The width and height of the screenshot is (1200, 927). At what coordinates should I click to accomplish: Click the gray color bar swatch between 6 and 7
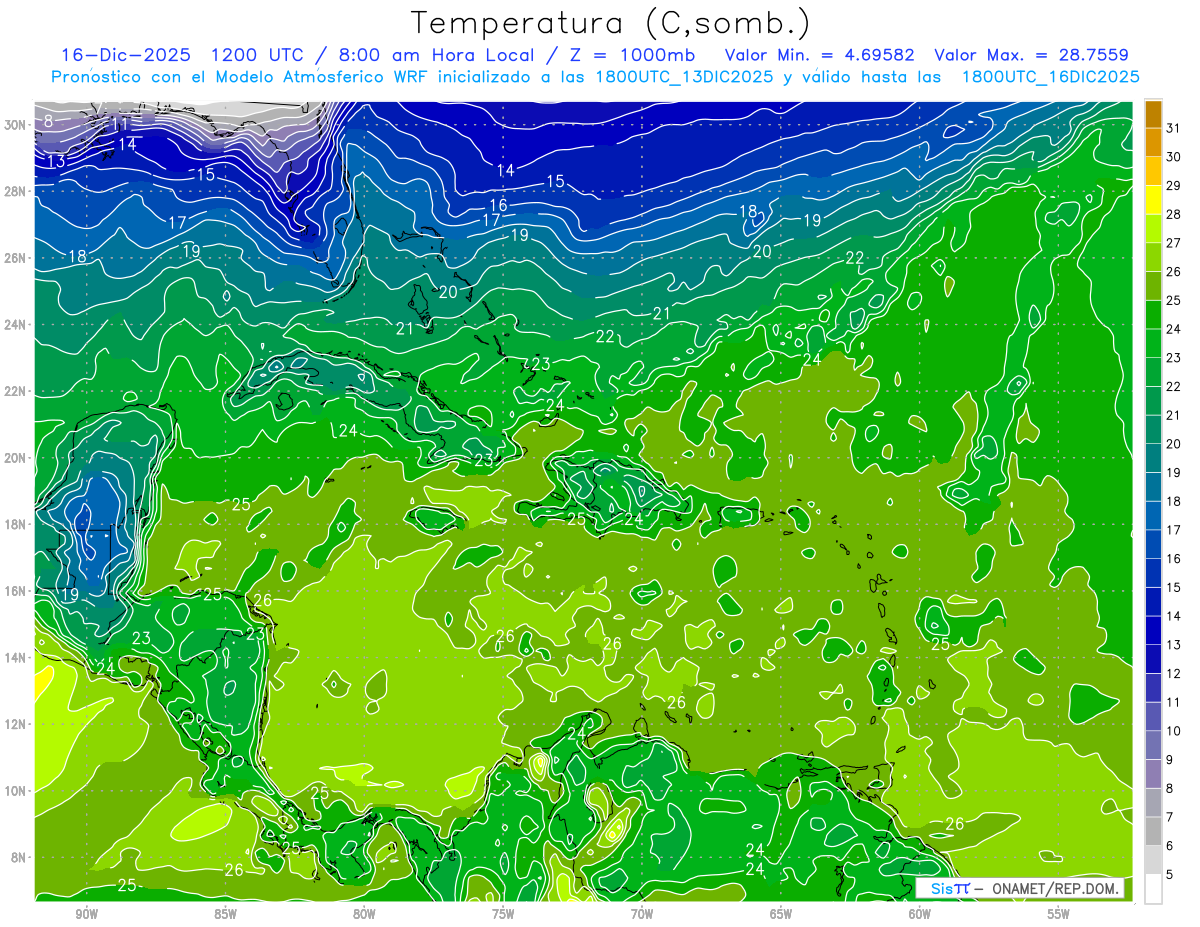point(1153,832)
